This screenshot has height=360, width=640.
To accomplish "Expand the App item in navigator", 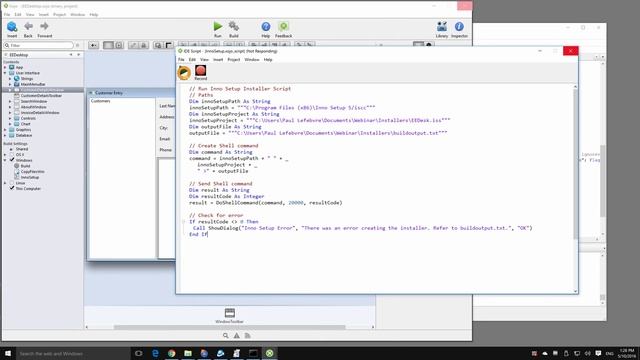I will point(5,67).
